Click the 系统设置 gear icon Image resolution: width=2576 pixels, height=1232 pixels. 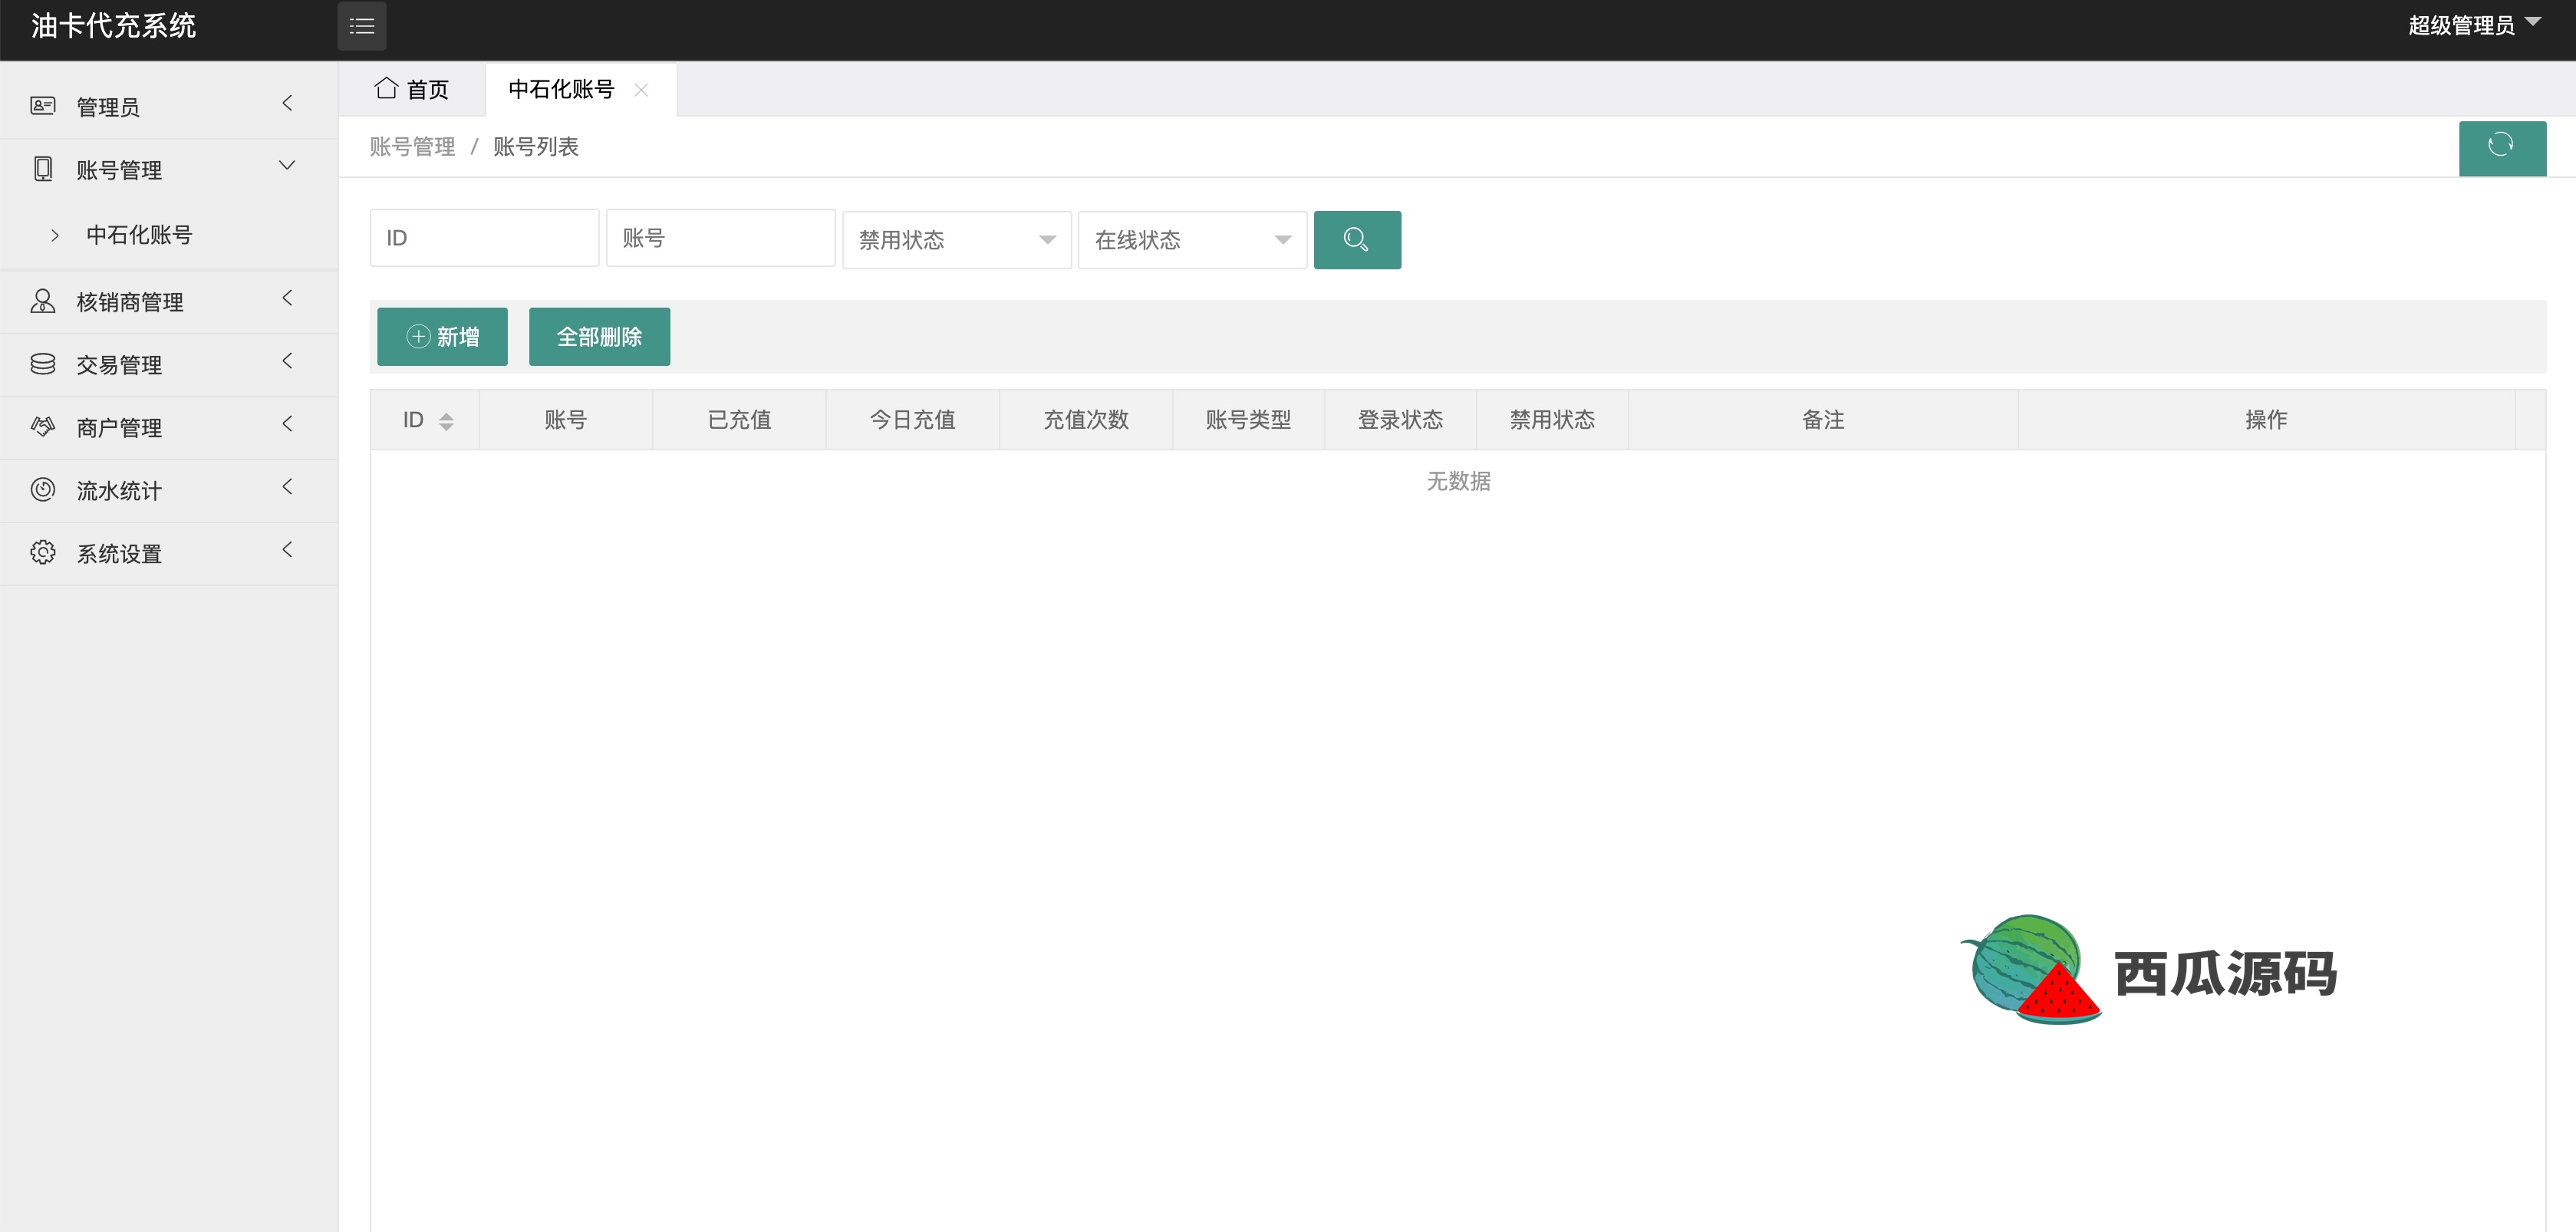tap(43, 553)
